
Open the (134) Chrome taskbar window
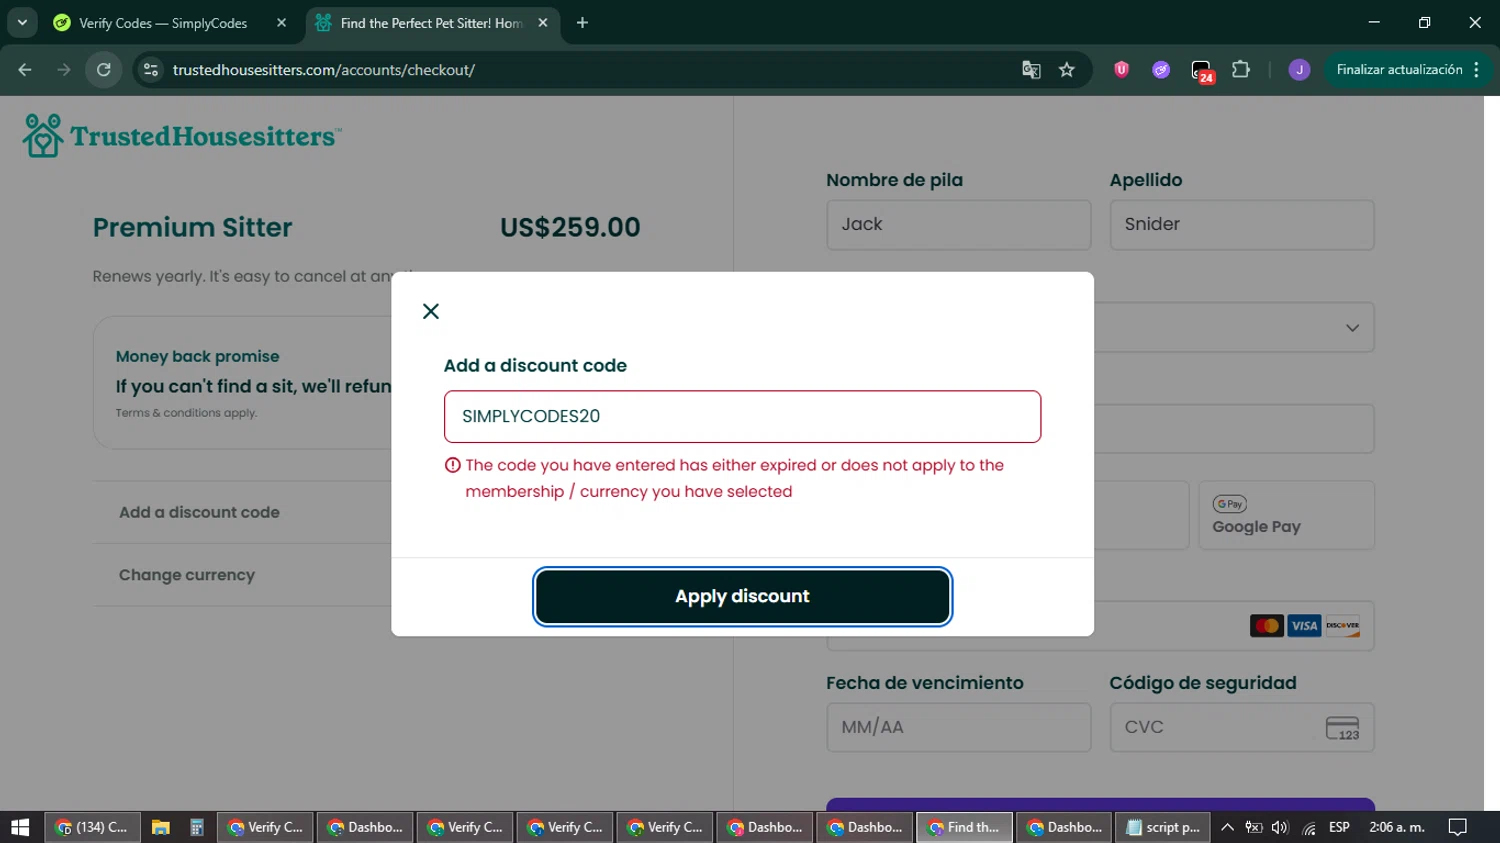(x=92, y=827)
